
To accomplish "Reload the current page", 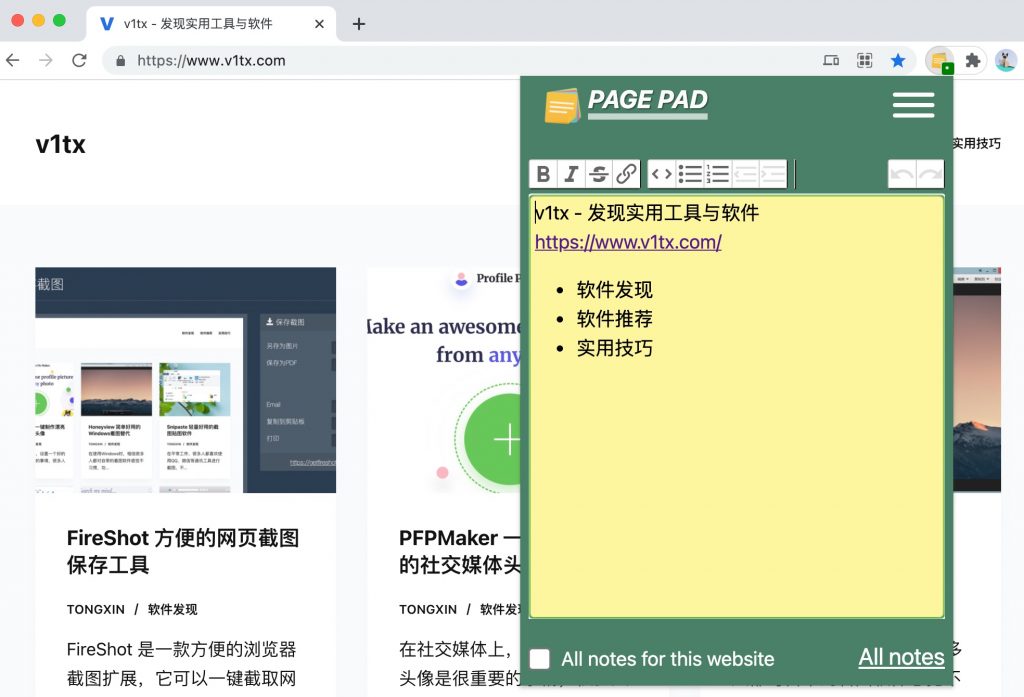I will pyautogui.click(x=80, y=61).
